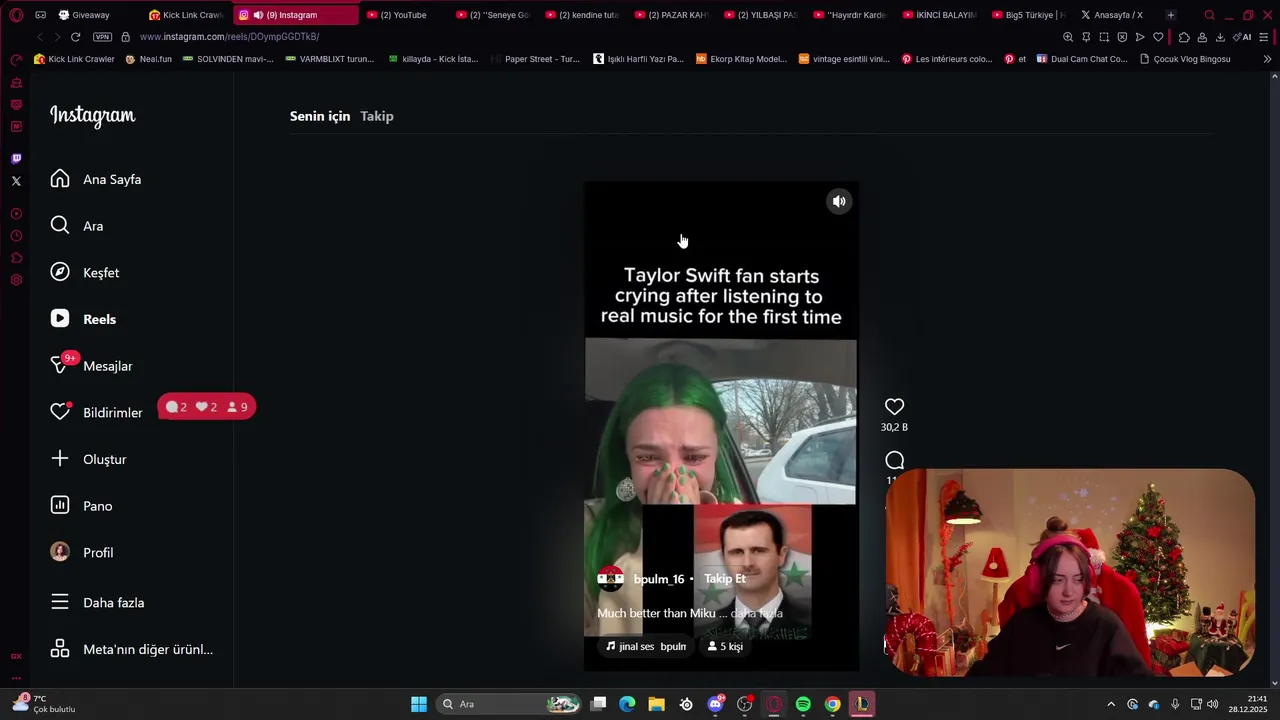Reload the page button
Screen dimensions: 1280x720
[75, 37]
